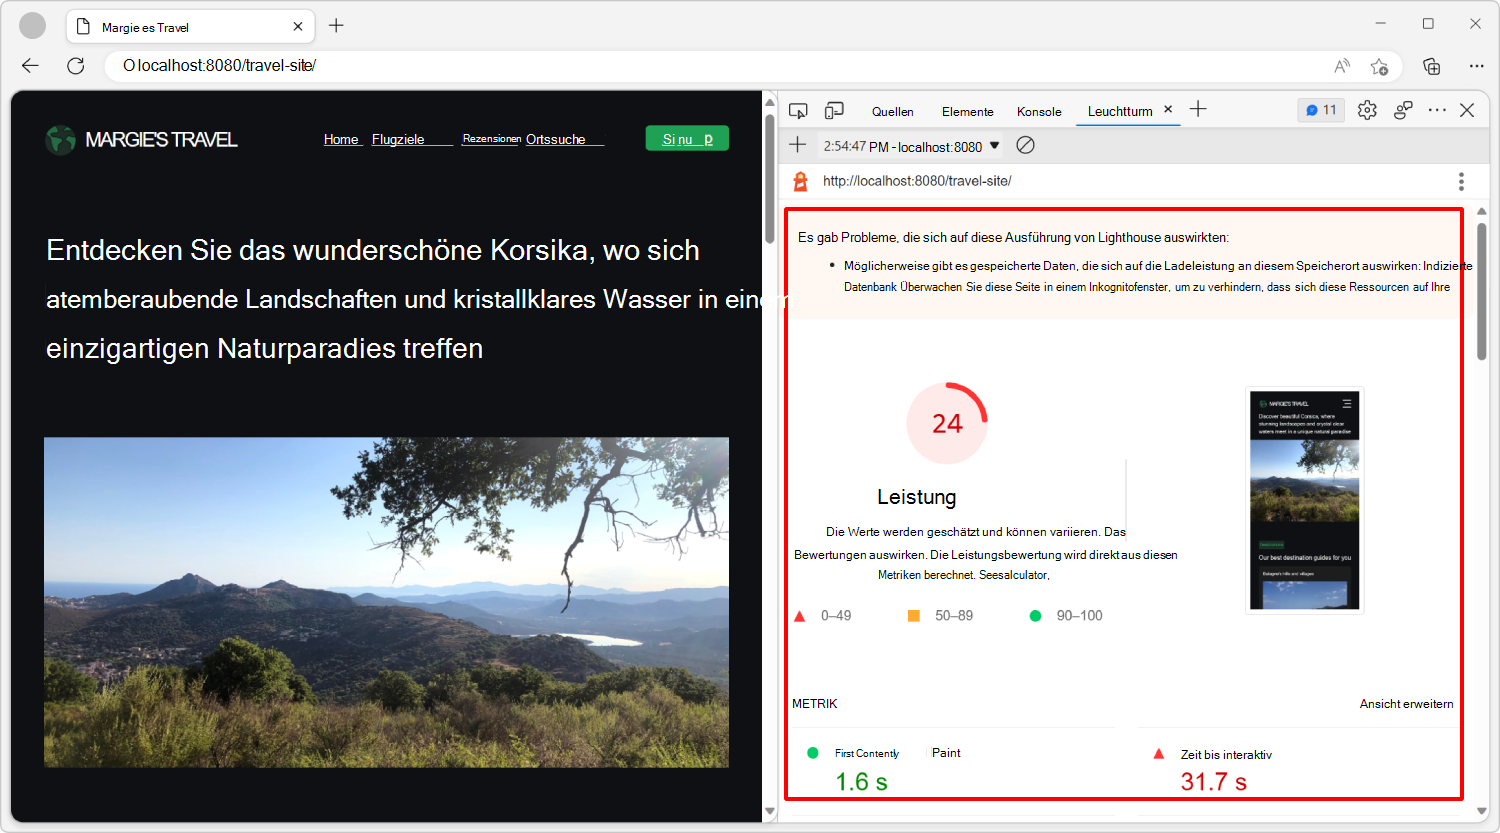1500x833 pixels.
Task: Switch to the Konsole panel
Action: point(1038,111)
